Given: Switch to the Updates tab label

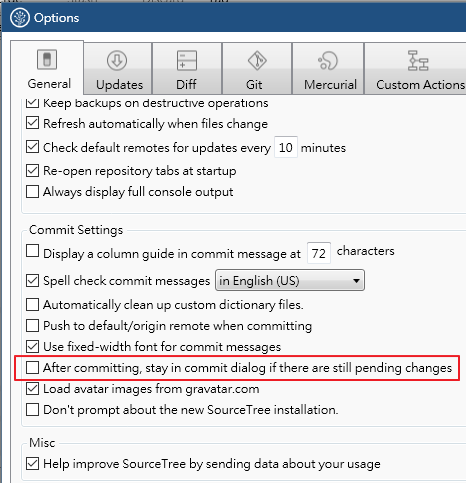Looking at the screenshot, I should pyautogui.click(x=119, y=85).
